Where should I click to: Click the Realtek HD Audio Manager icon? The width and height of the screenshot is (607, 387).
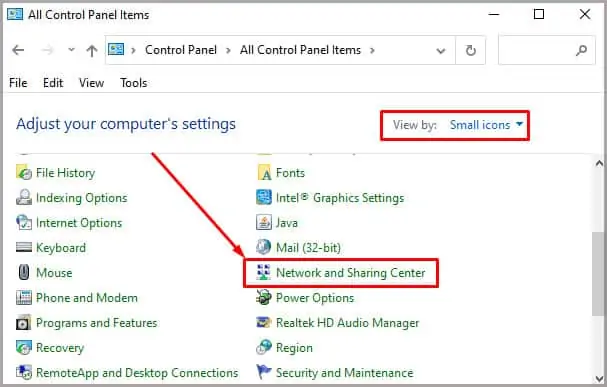coord(264,322)
